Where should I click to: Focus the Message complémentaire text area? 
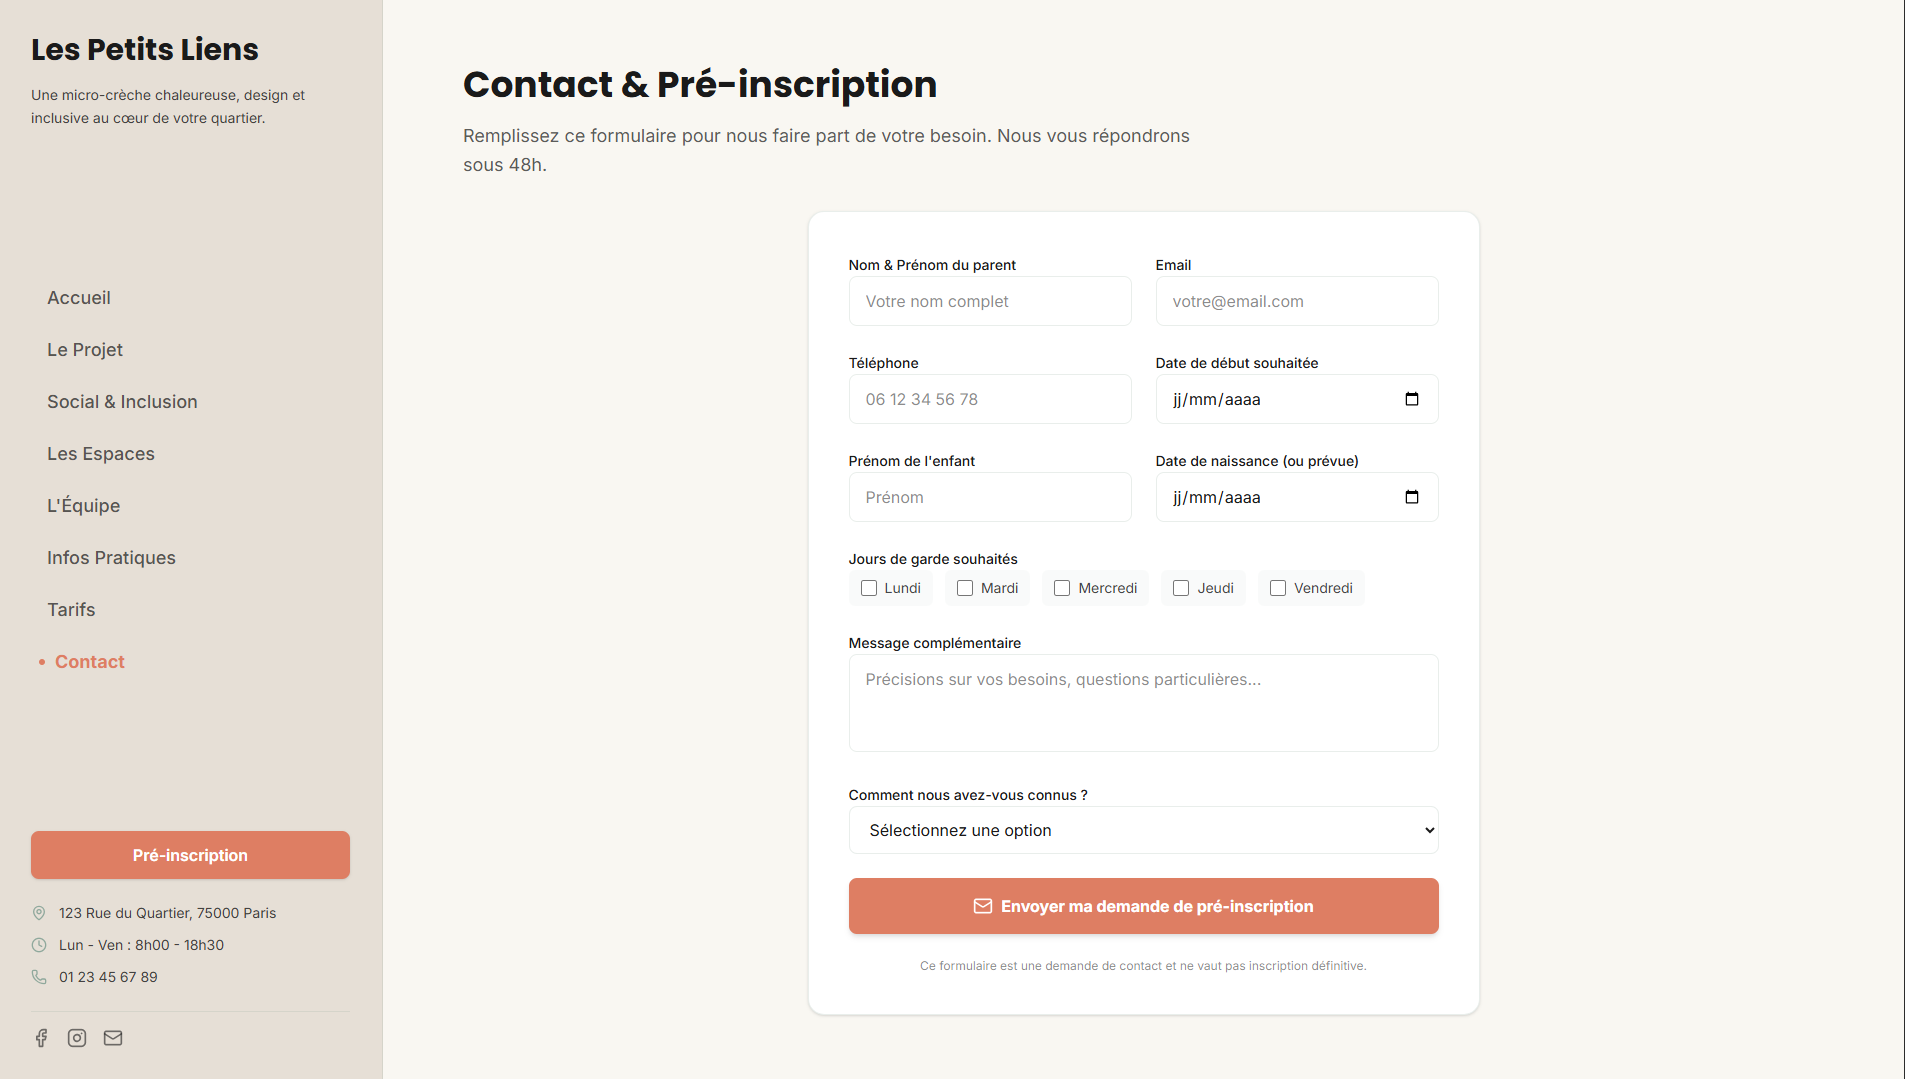tap(1143, 703)
